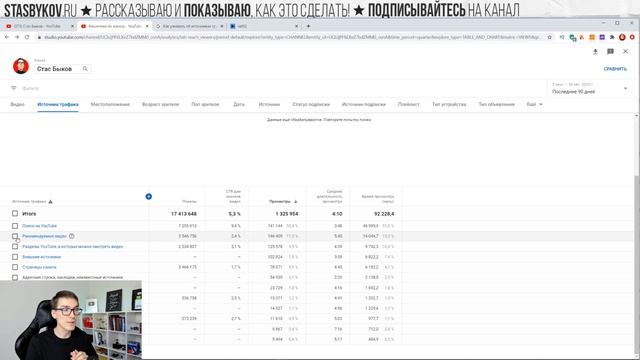This screenshot has width=640, height=360.
Task: Open the Пол зрителя tab
Action: 205,104
